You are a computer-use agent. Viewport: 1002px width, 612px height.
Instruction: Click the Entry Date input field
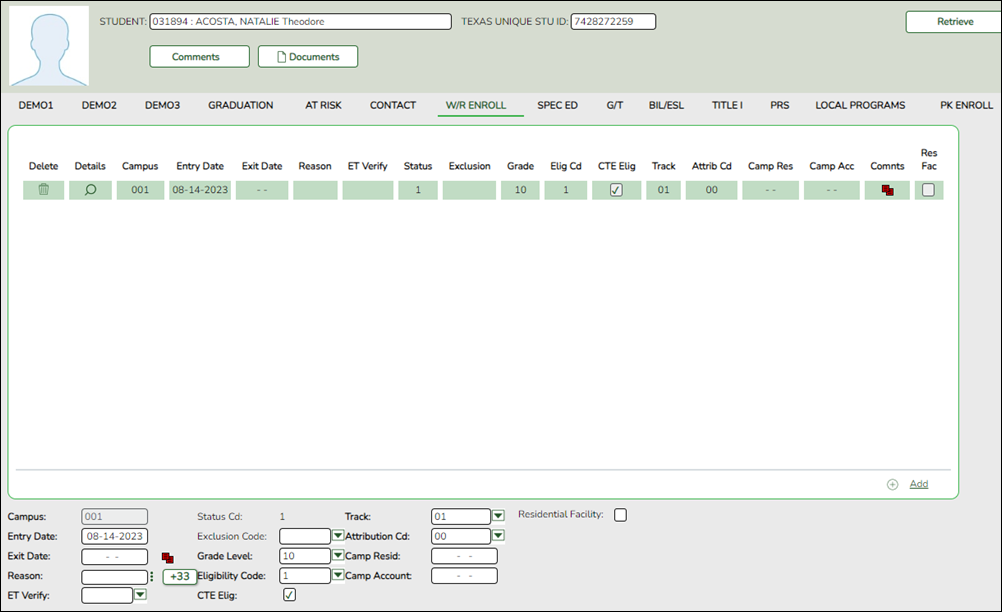[114, 537]
